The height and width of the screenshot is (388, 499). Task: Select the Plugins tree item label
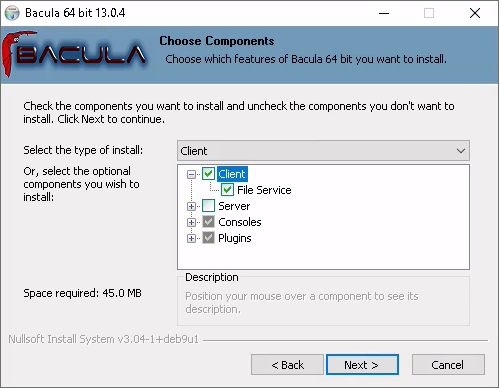coord(235,238)
